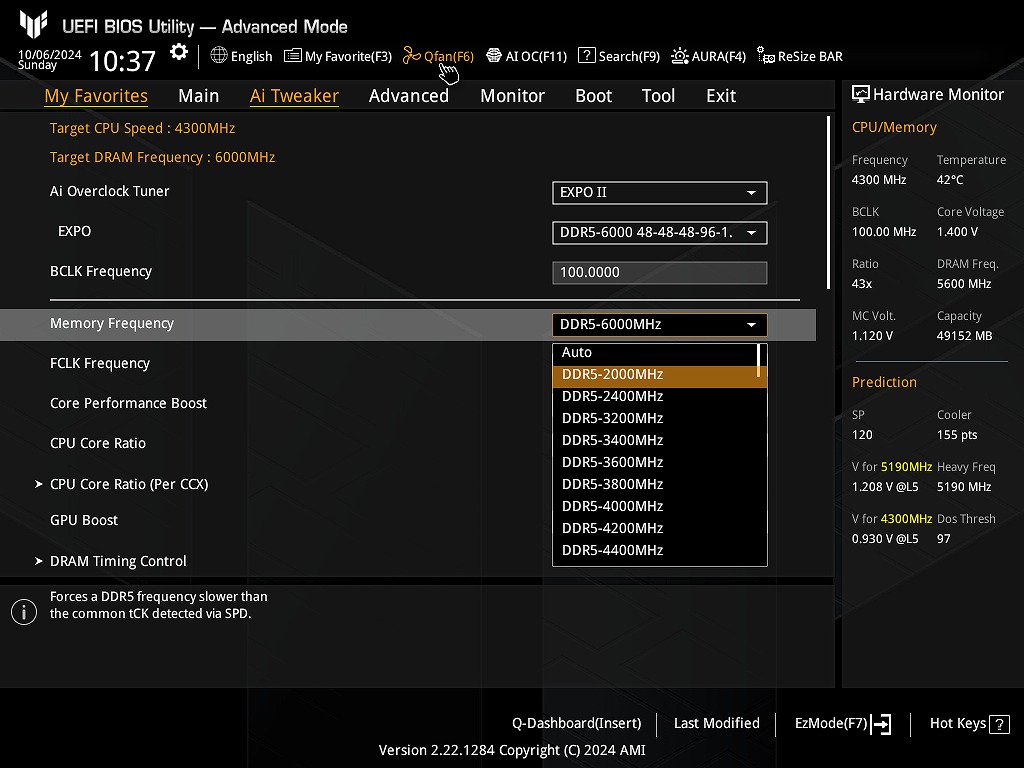Switch to Main tab
1024x768 pixels.
click(x=199, y=96)
